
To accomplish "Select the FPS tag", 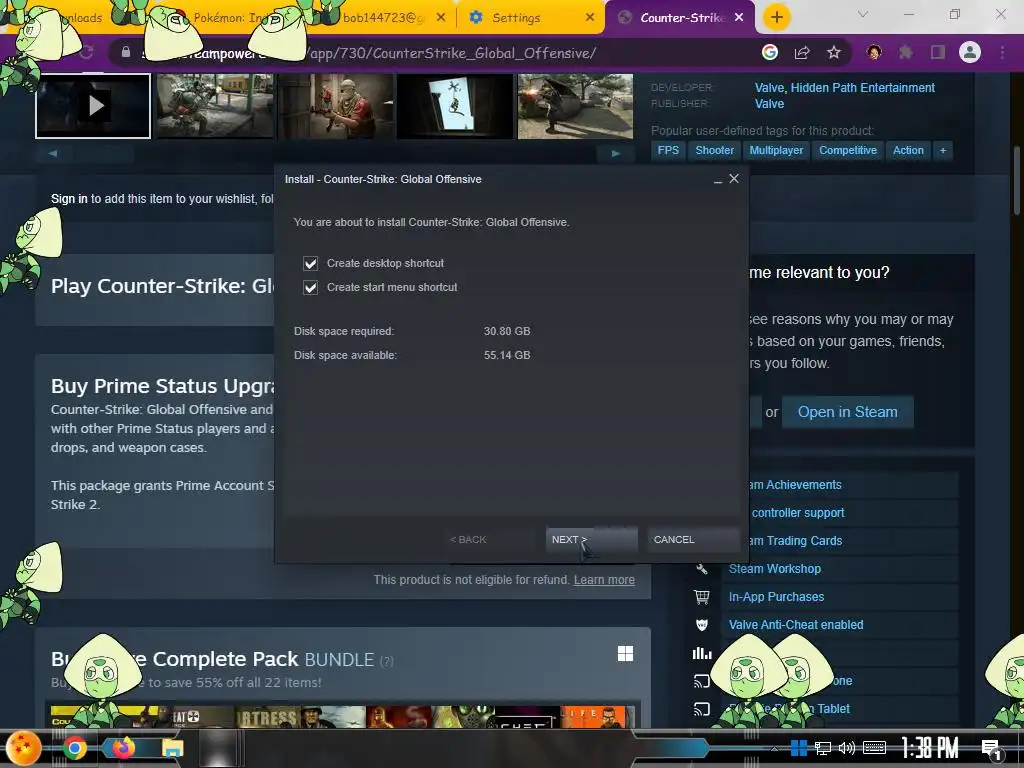I will pos(668,150).
